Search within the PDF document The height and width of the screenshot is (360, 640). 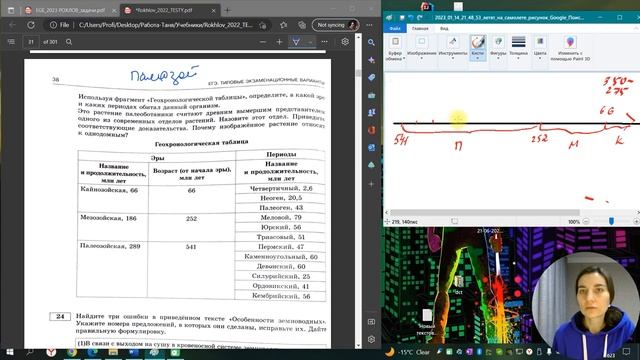point(69,42)
